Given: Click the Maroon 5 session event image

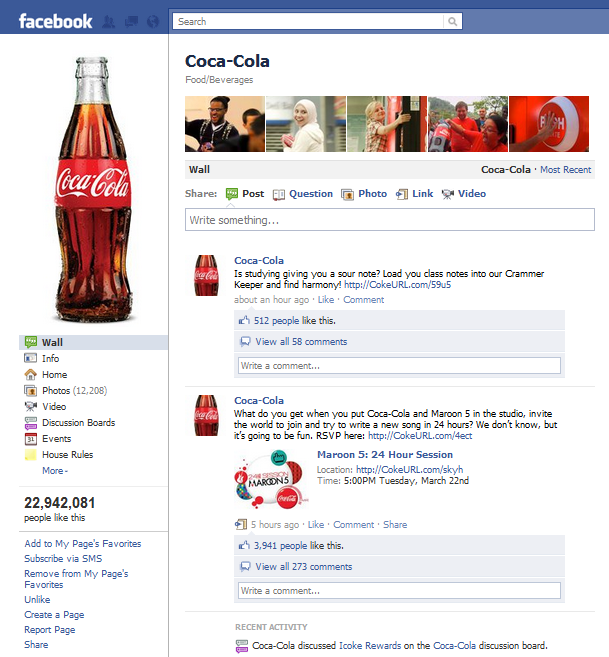Looking at the screenshot, I should (x=272, y=480).
